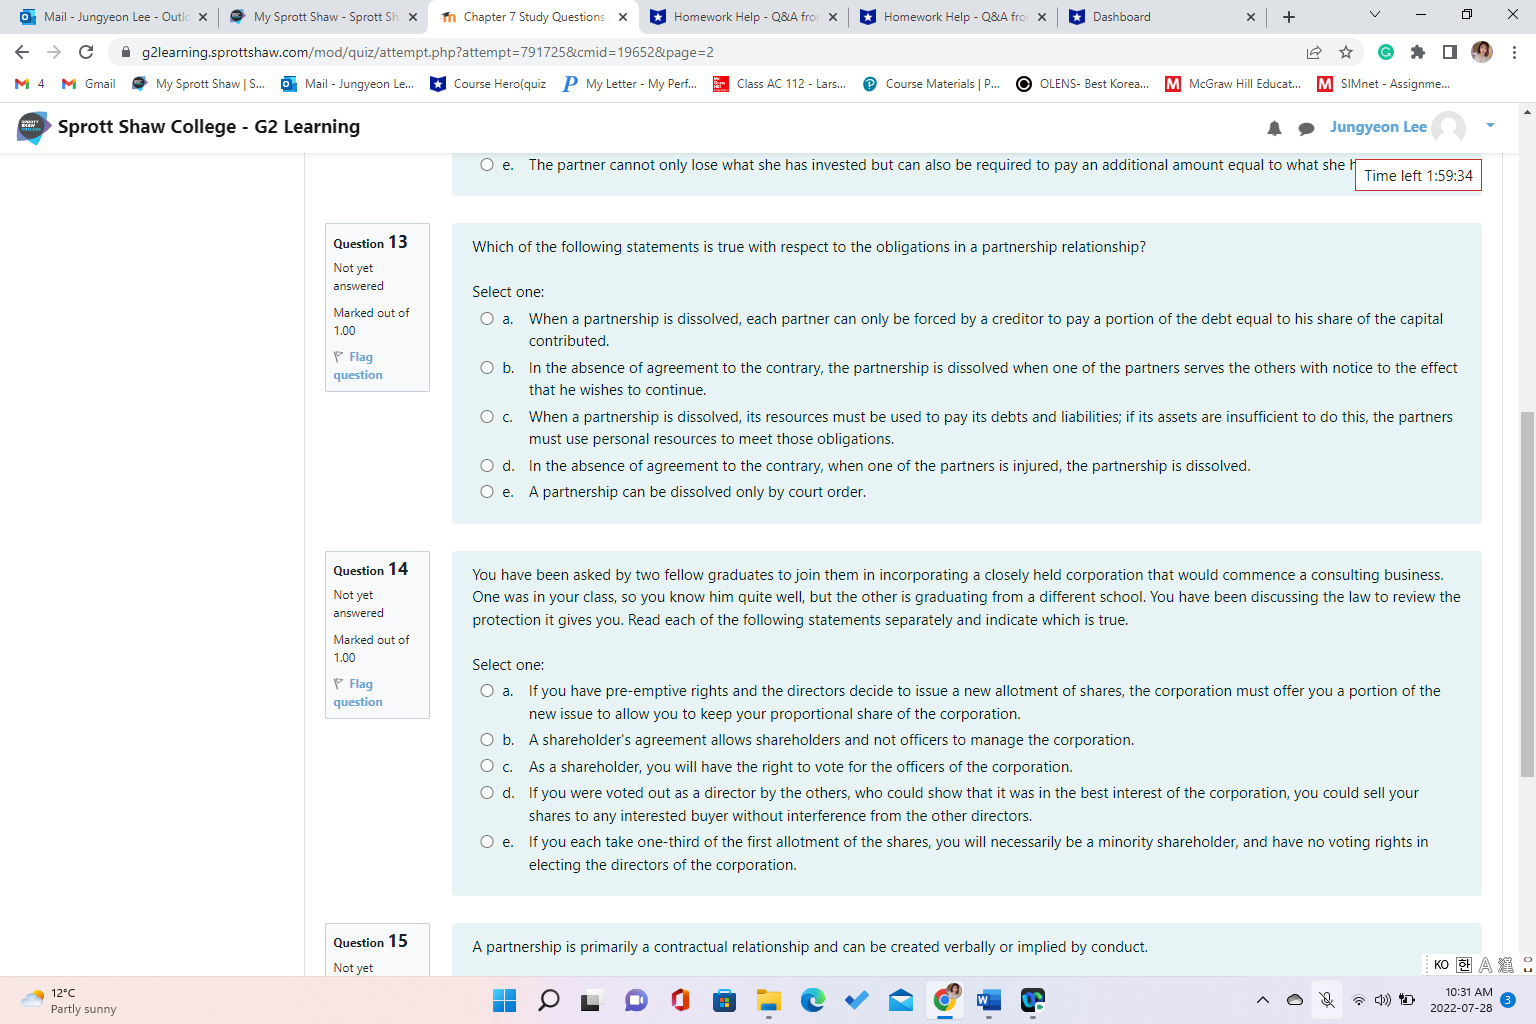1536x1024 pixels.
Task: Open the messages speech bubble icon
Action: click(1306, 127)
